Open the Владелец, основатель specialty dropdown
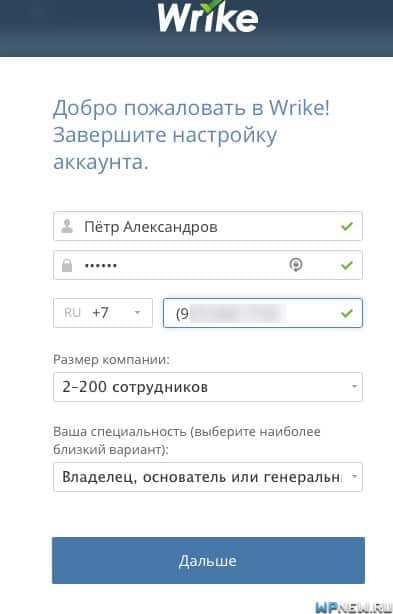 208,477
